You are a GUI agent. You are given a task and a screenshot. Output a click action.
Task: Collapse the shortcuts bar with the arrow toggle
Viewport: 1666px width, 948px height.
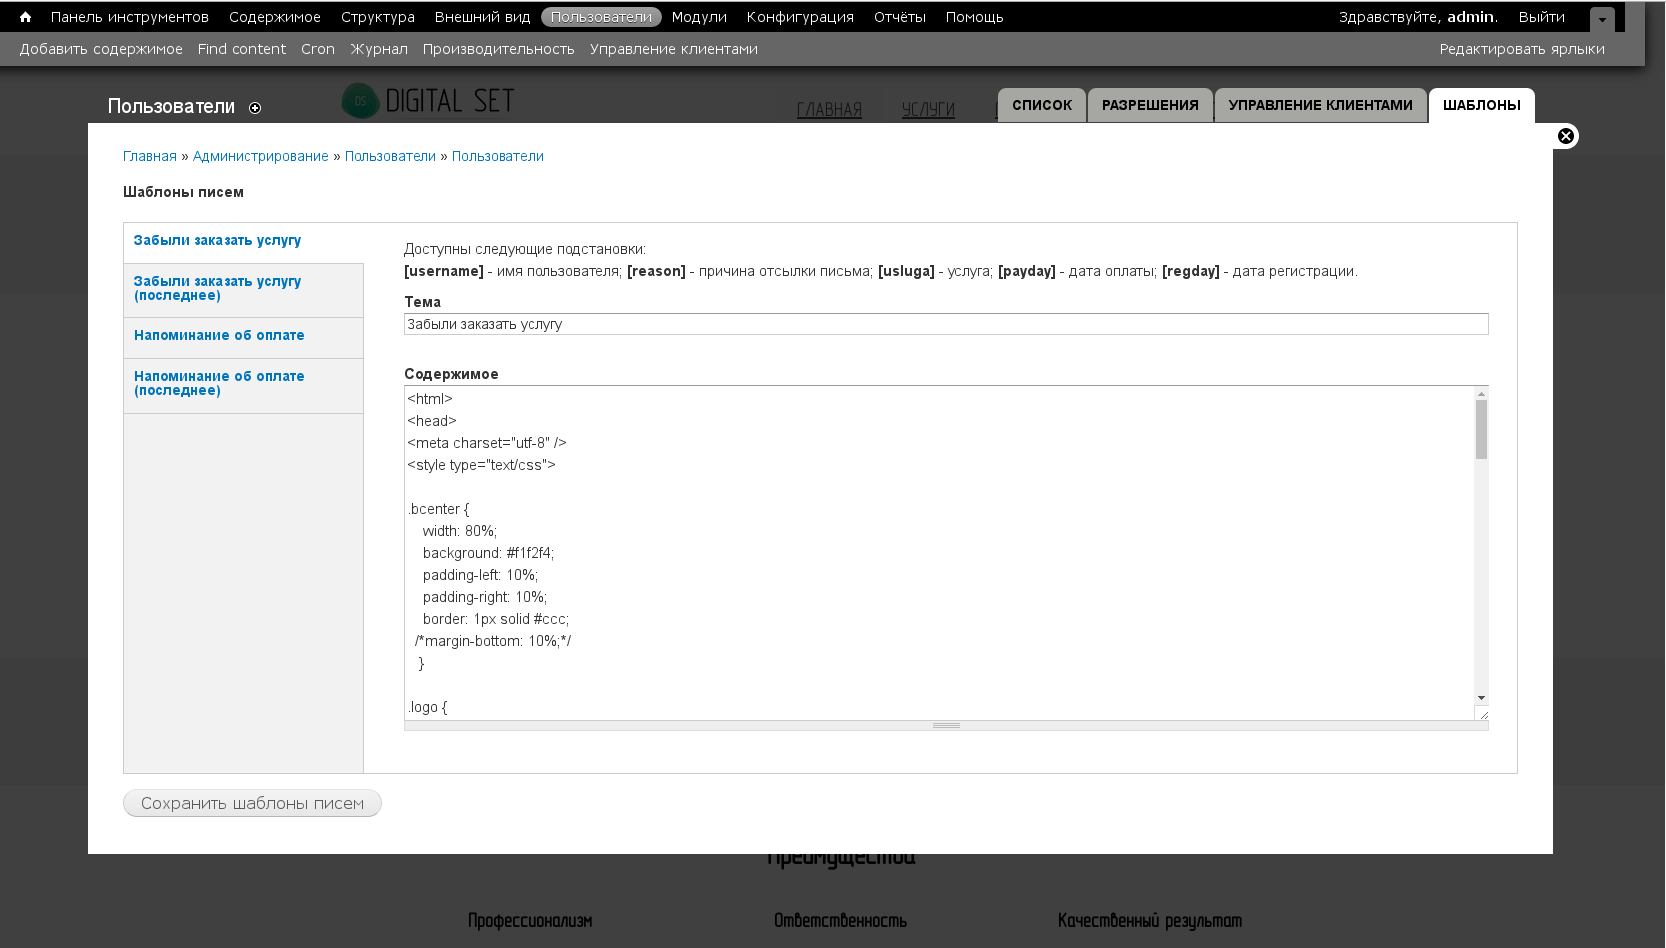(x=1602, y=19)
